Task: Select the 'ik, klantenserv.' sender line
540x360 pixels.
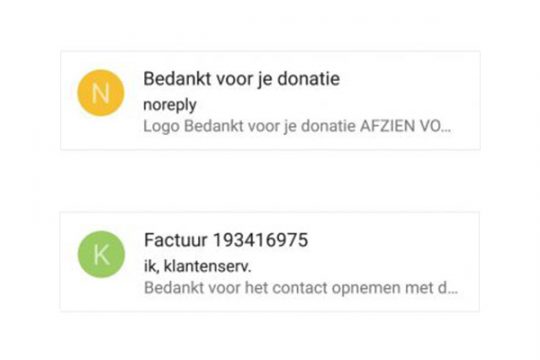Action: click(x=198, y=266)
